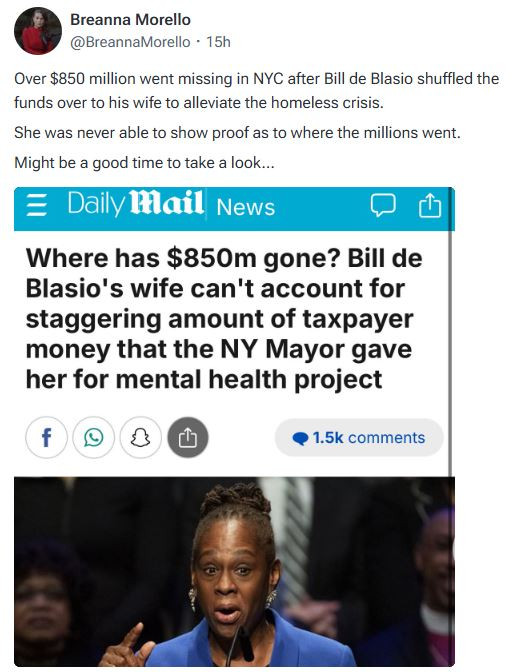This screenshot has height=672, width=512.
Task: Click the Breanna Morello display name
Action: pyautogui.click(x=130, y=20)
